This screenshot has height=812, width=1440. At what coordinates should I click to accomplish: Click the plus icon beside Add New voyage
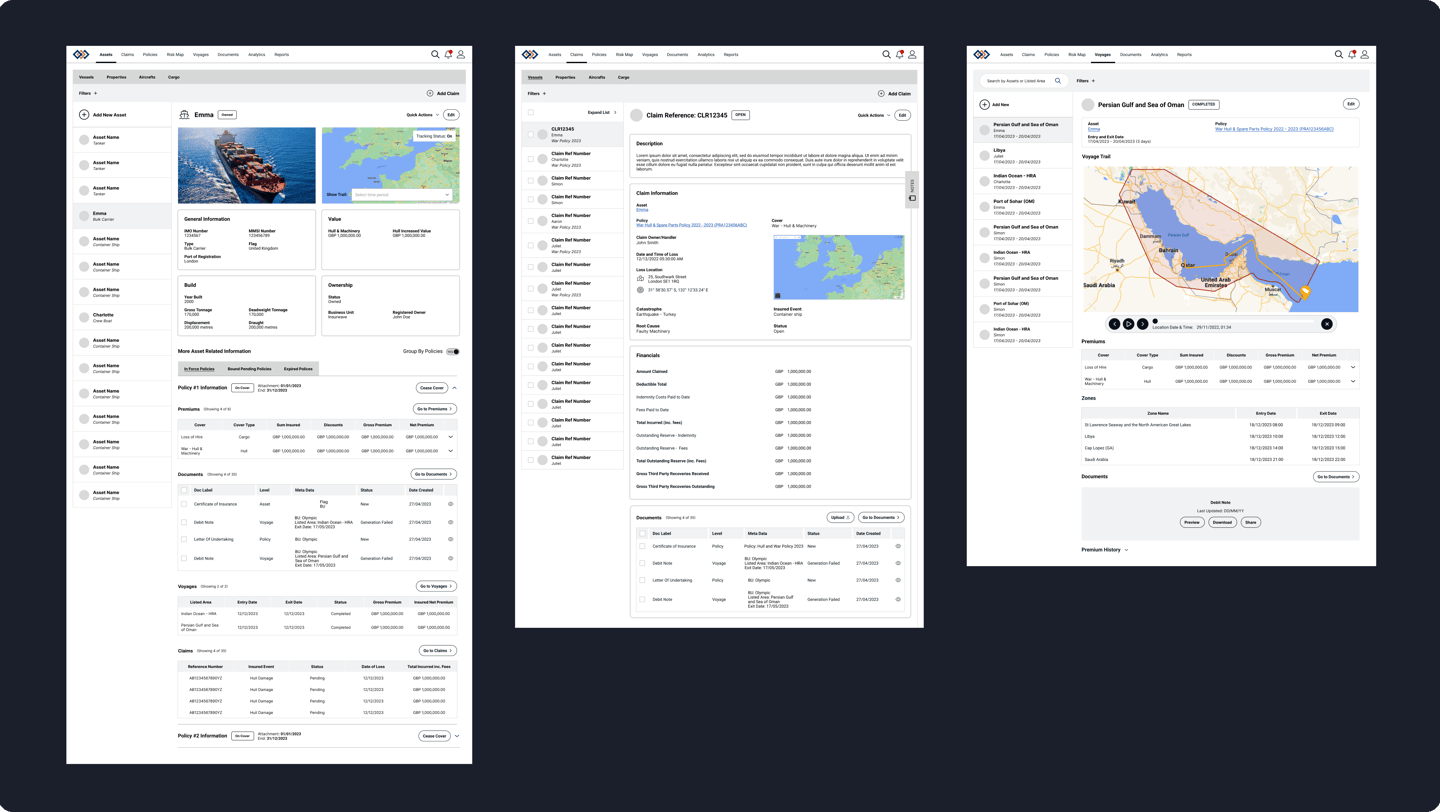tap(984, 104)
